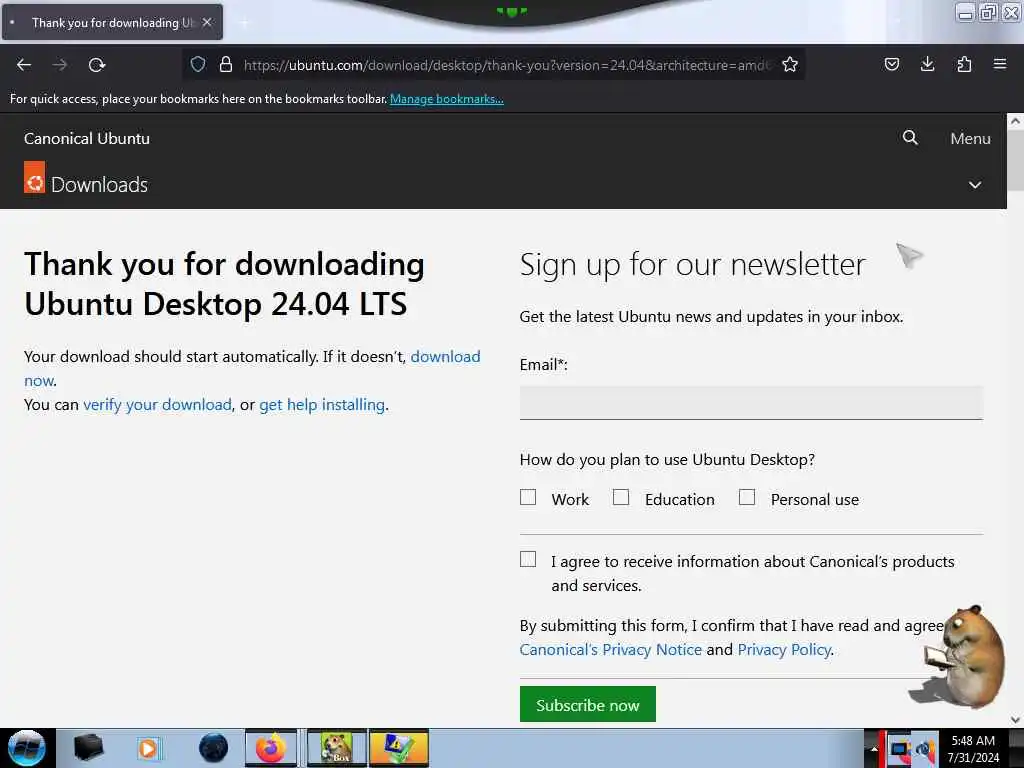Viewport: 1024px width, 768px height.
Task: Reload the page with the refresh icon
Action: pos(97,65)
